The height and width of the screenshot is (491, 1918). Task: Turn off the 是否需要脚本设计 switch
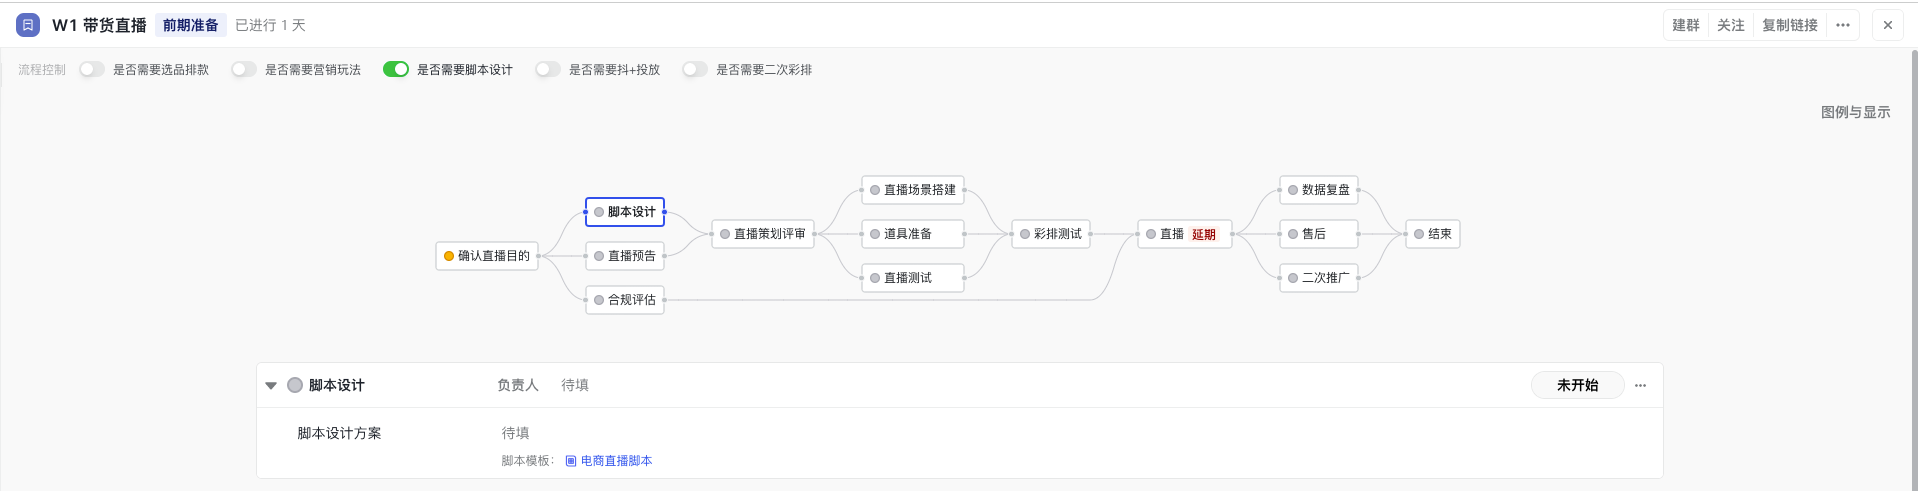coord(396,69)
